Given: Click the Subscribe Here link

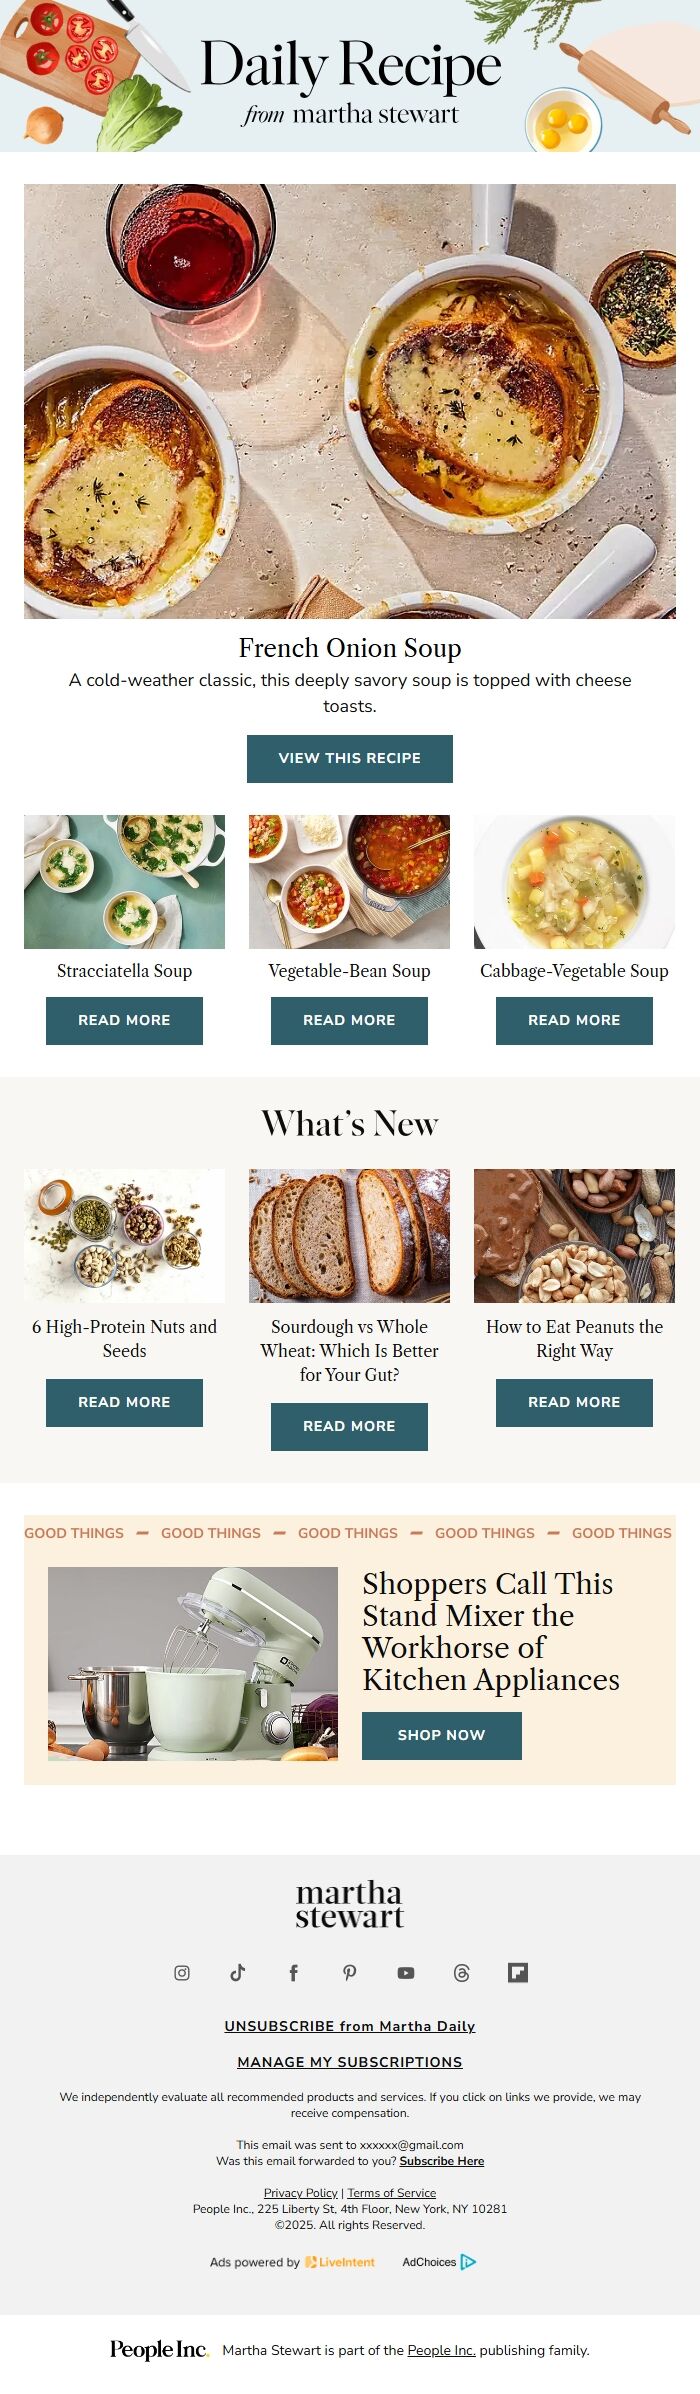Looking at the screenshot, I should pos(442,2160).
